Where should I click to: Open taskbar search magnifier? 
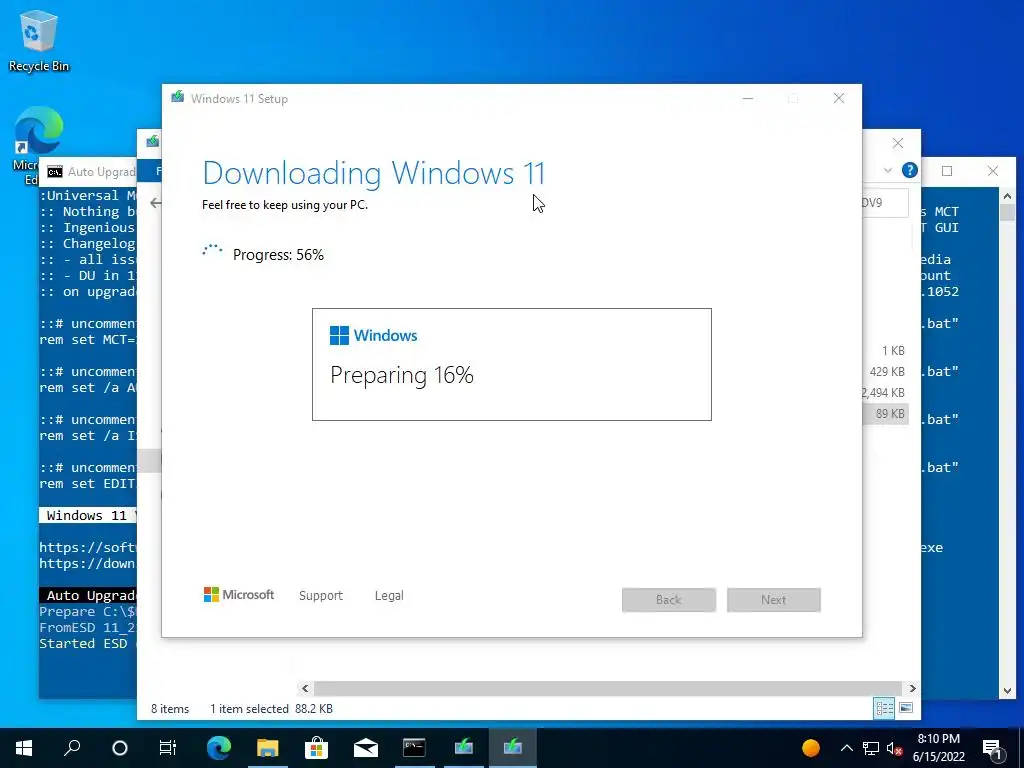72,748
